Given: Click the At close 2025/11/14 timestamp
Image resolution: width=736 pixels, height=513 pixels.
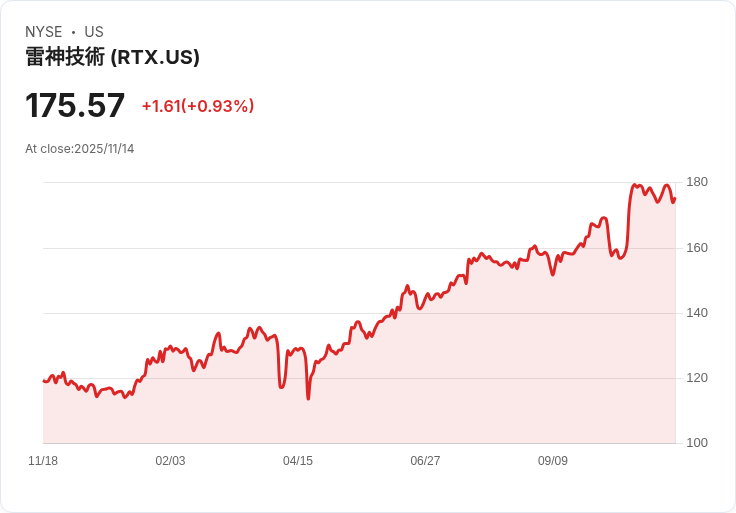Looking at the screenshot, I should pyautogui.click(x=80, y=149).
